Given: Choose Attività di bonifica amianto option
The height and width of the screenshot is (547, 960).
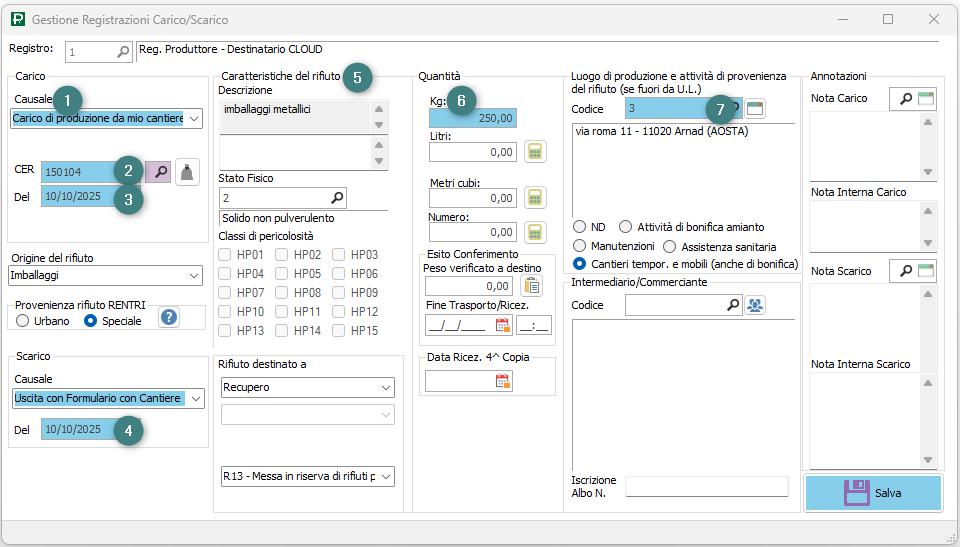Looking at the screenshot, I should point(626,227).
